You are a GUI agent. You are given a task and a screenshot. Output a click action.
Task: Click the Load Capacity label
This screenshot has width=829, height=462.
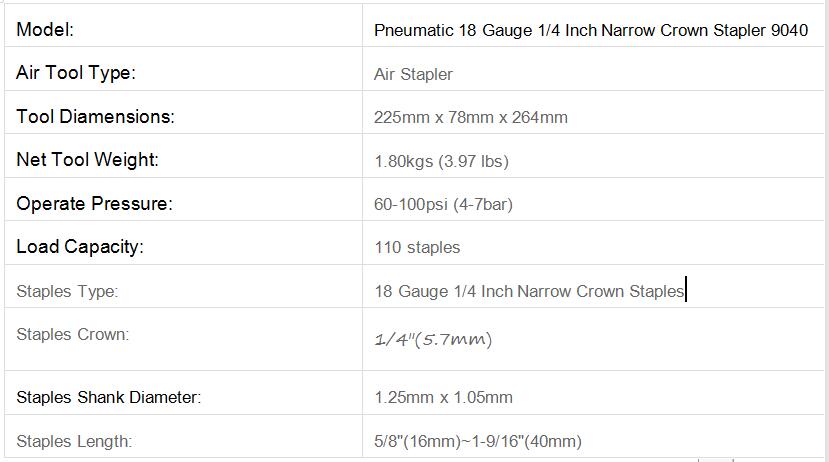[80, 247]
